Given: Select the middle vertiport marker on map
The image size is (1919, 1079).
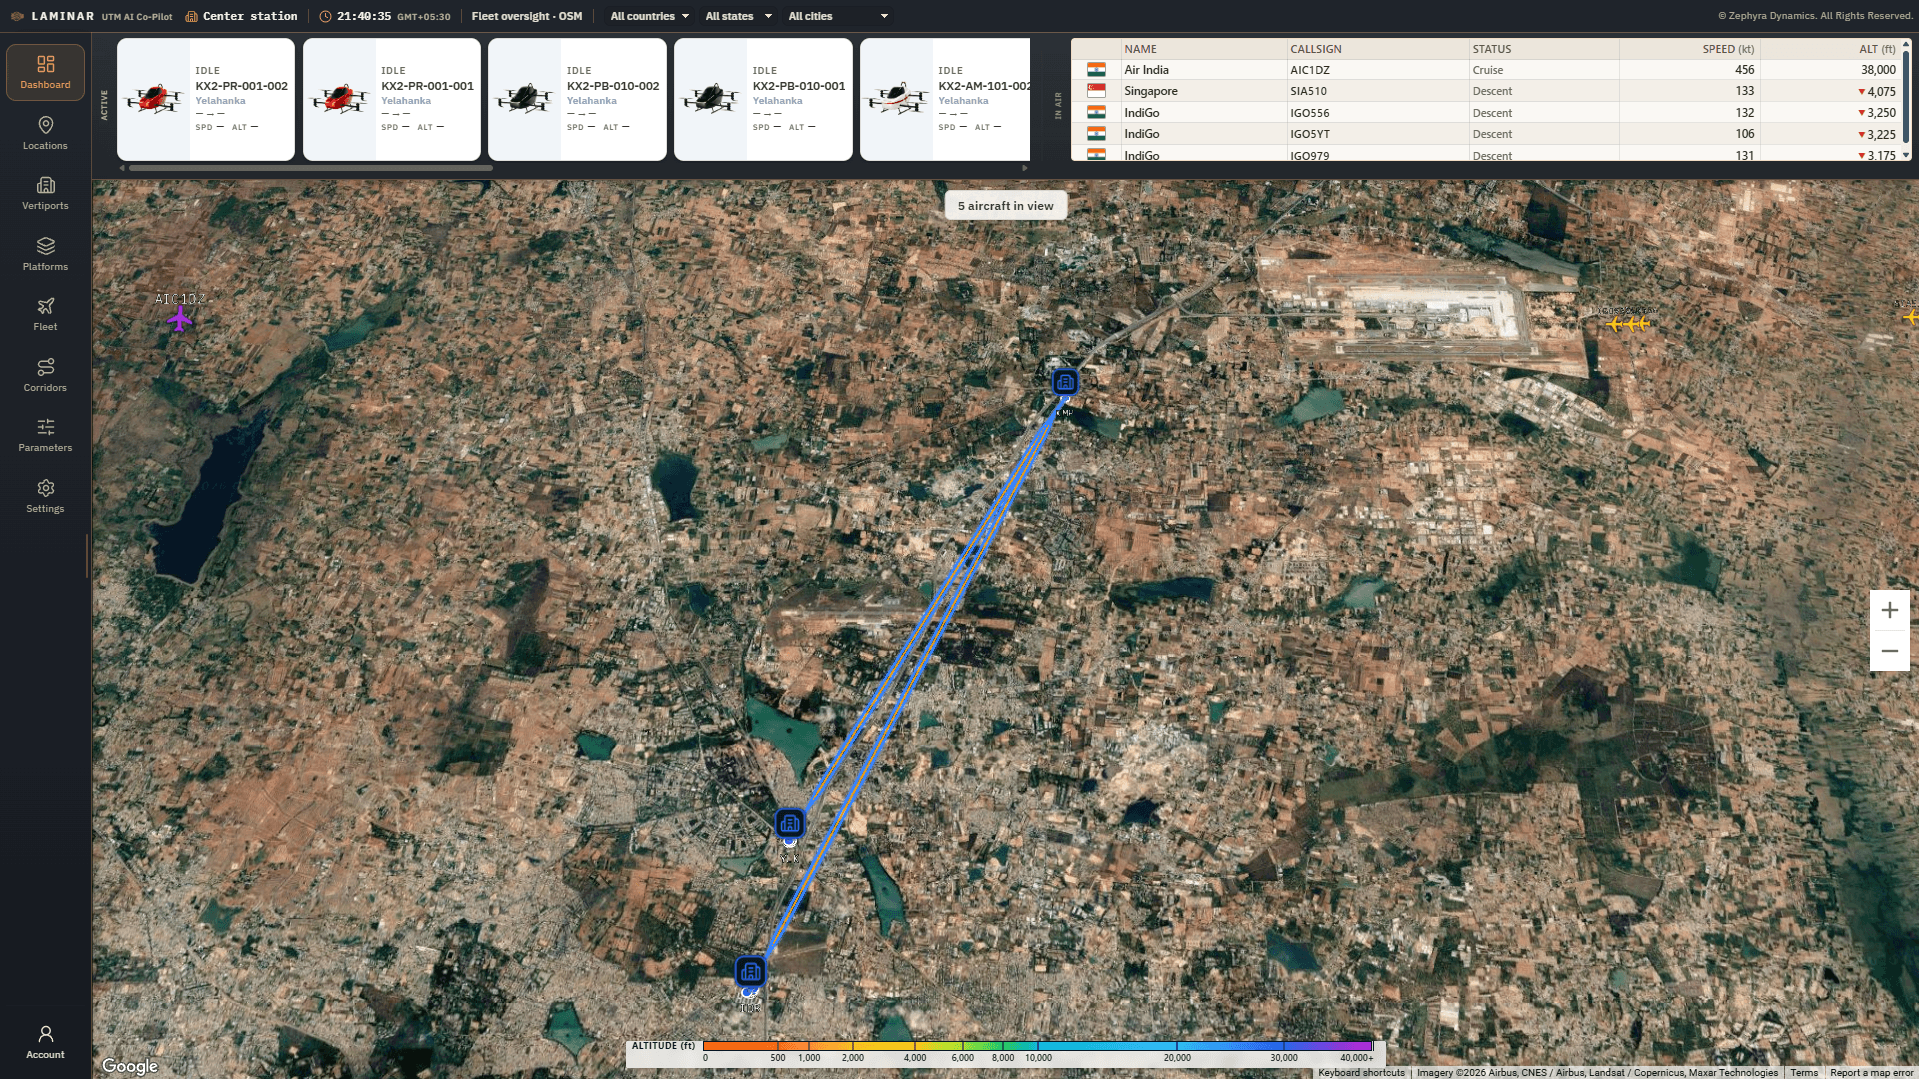Looking at the screenshot, I should click(x=790, y=823).
